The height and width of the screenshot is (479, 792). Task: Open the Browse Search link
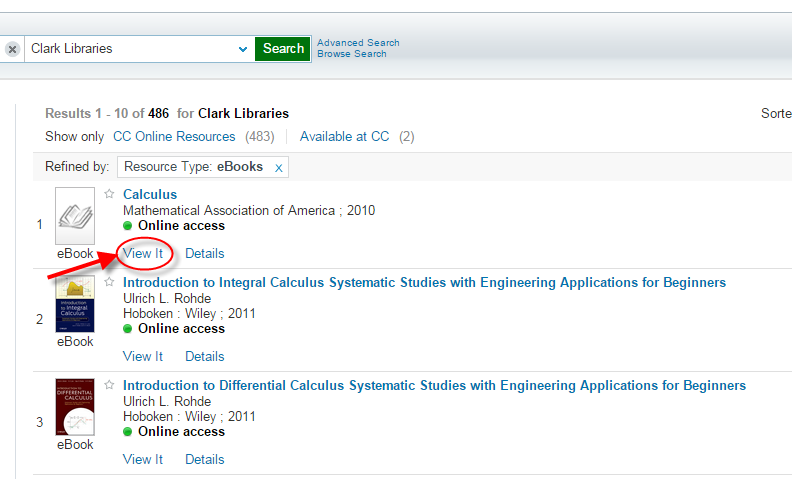pyautogui.click(x=352, y=54)
